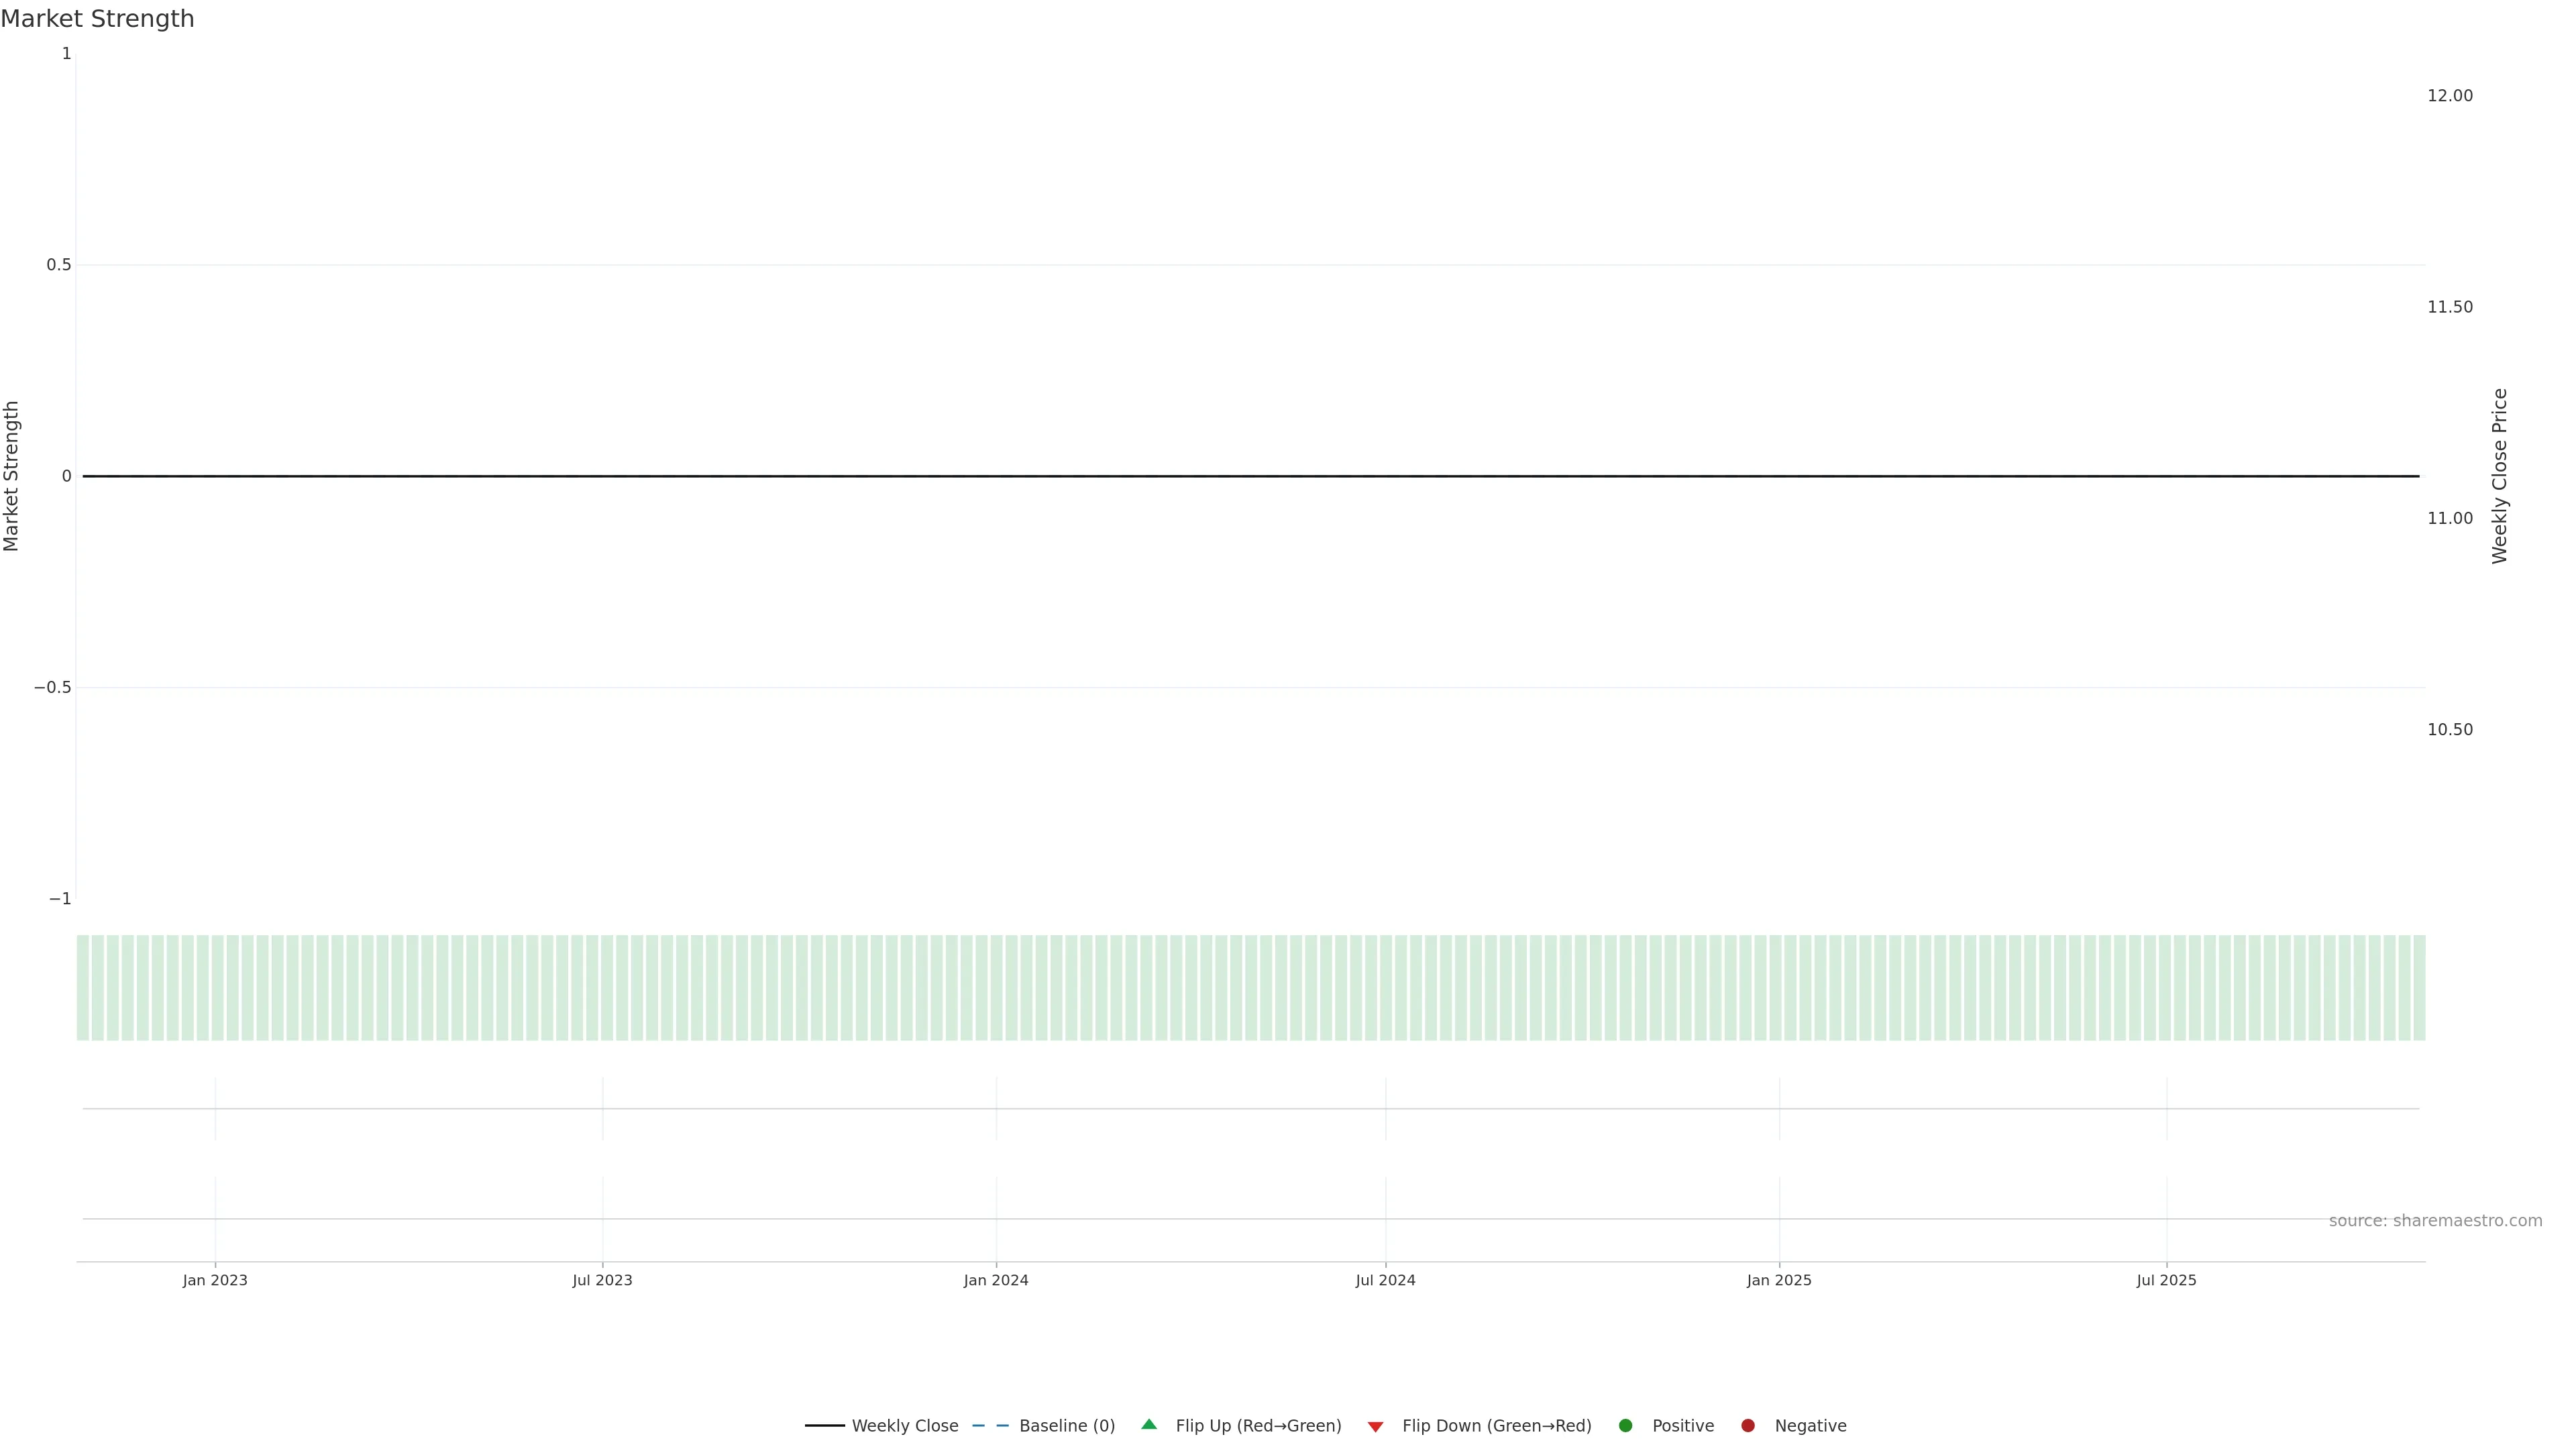
Task: Click the Jul 2024 axis label
Action: [1385, 1280]
